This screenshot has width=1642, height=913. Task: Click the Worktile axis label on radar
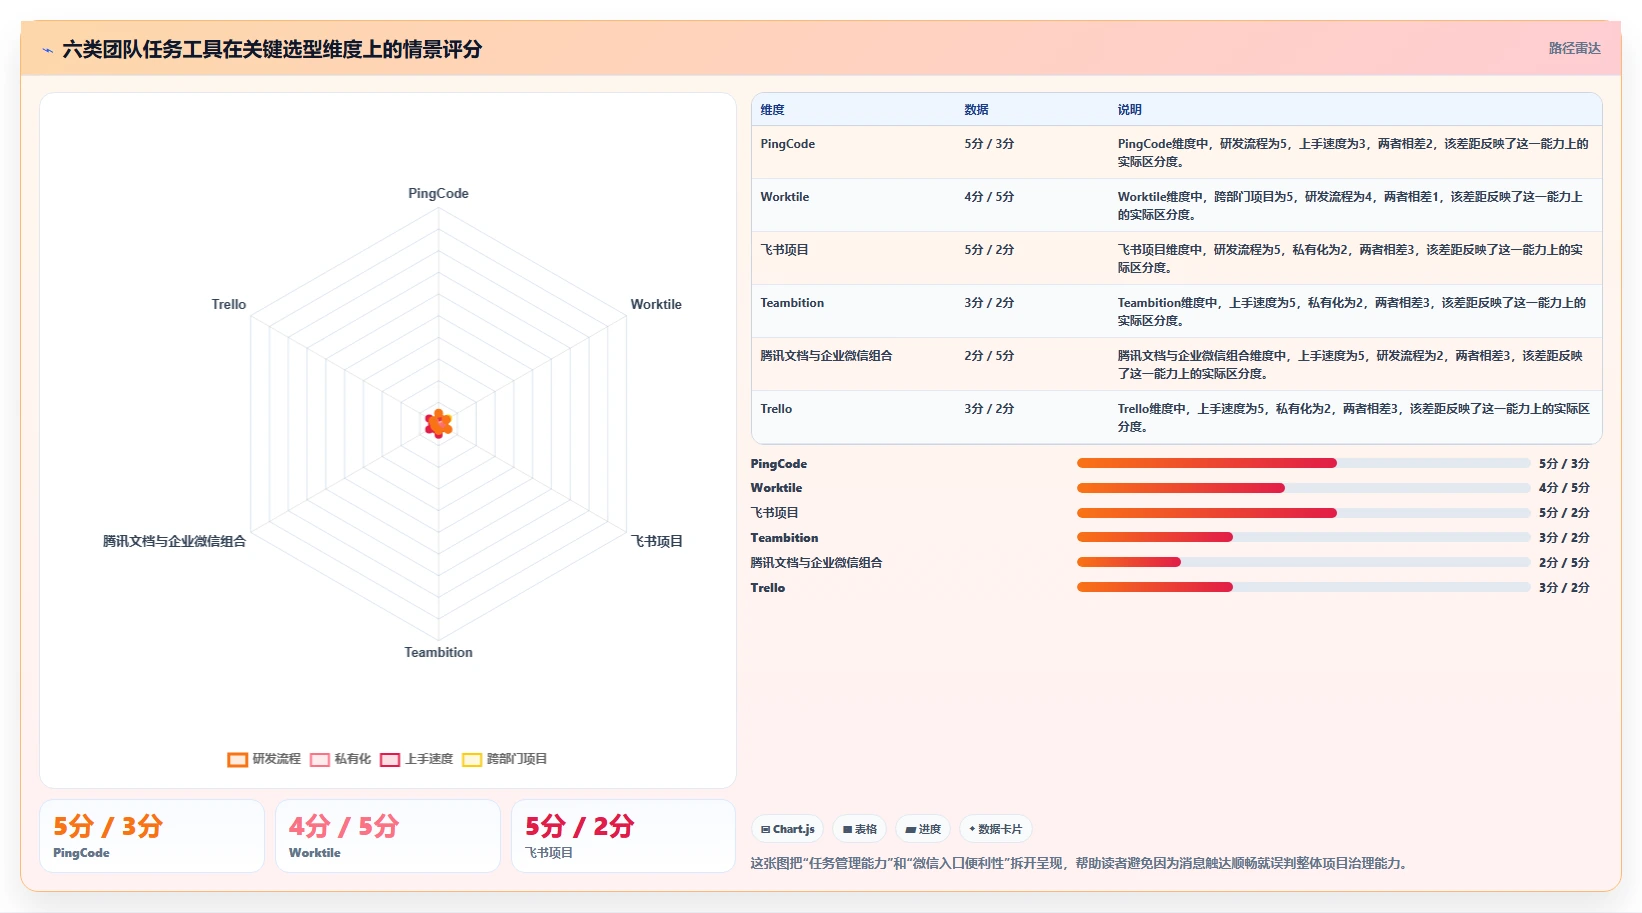tap(656, 305)
